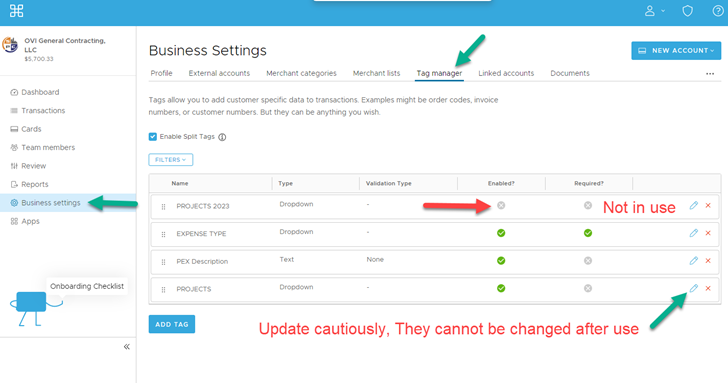
Task: Toggle Enable Split Tags checkbox
Action: pos(153,136)
